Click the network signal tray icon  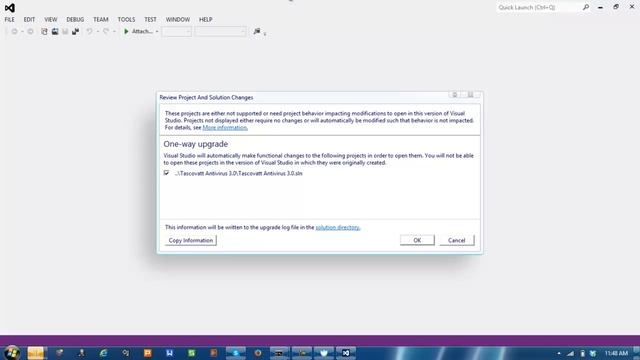pyautogui.click(x=570, y=353)
